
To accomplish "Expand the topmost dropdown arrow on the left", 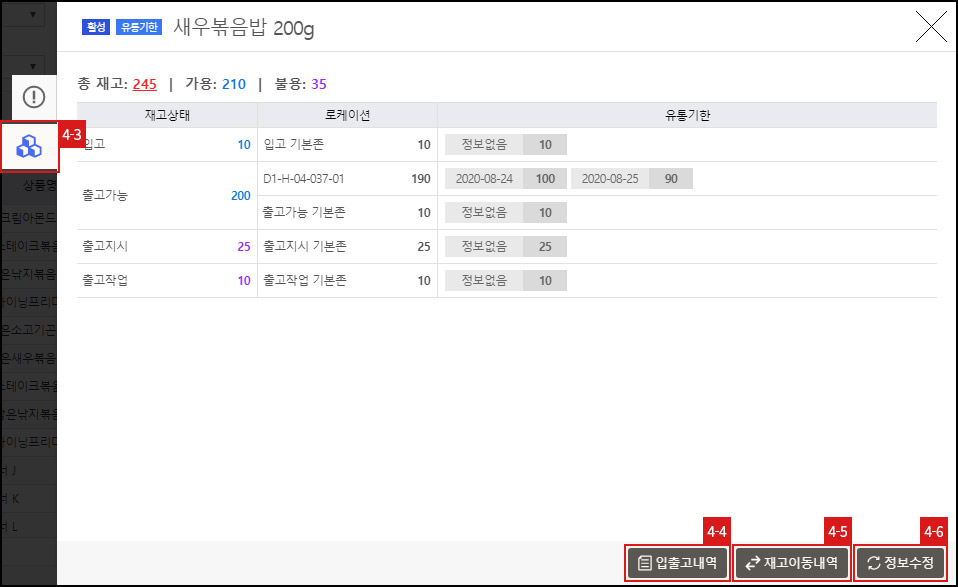I will [x=32, y=14].
